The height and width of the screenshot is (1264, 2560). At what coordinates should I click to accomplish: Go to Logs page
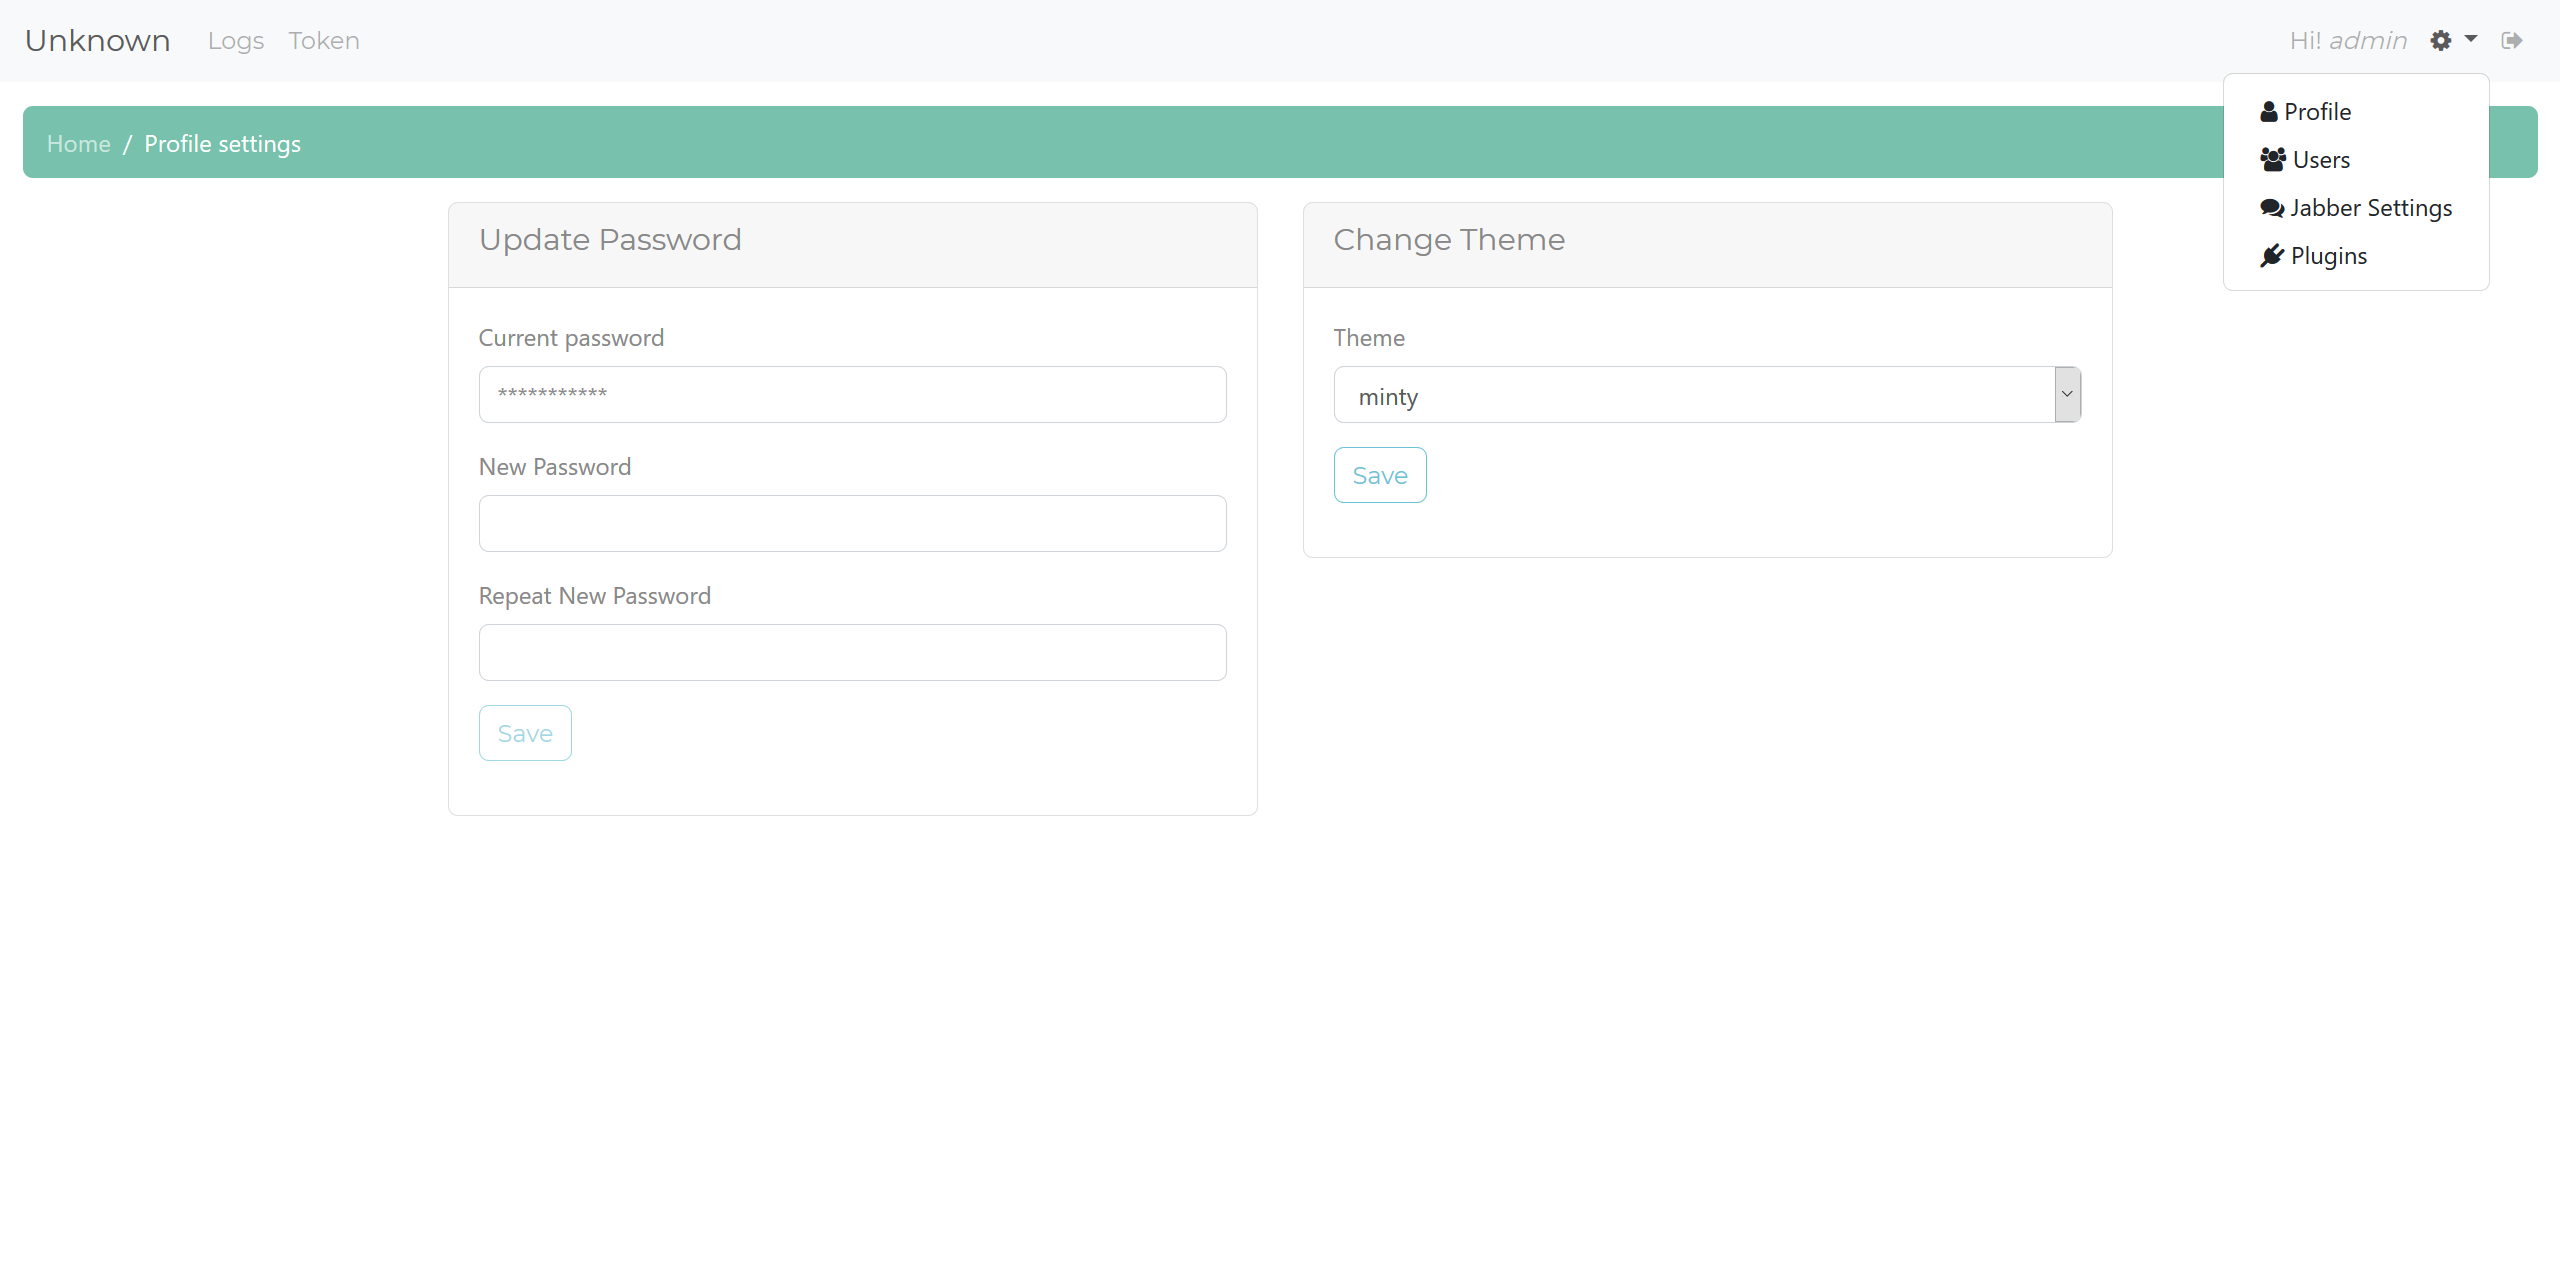[236, 41]
